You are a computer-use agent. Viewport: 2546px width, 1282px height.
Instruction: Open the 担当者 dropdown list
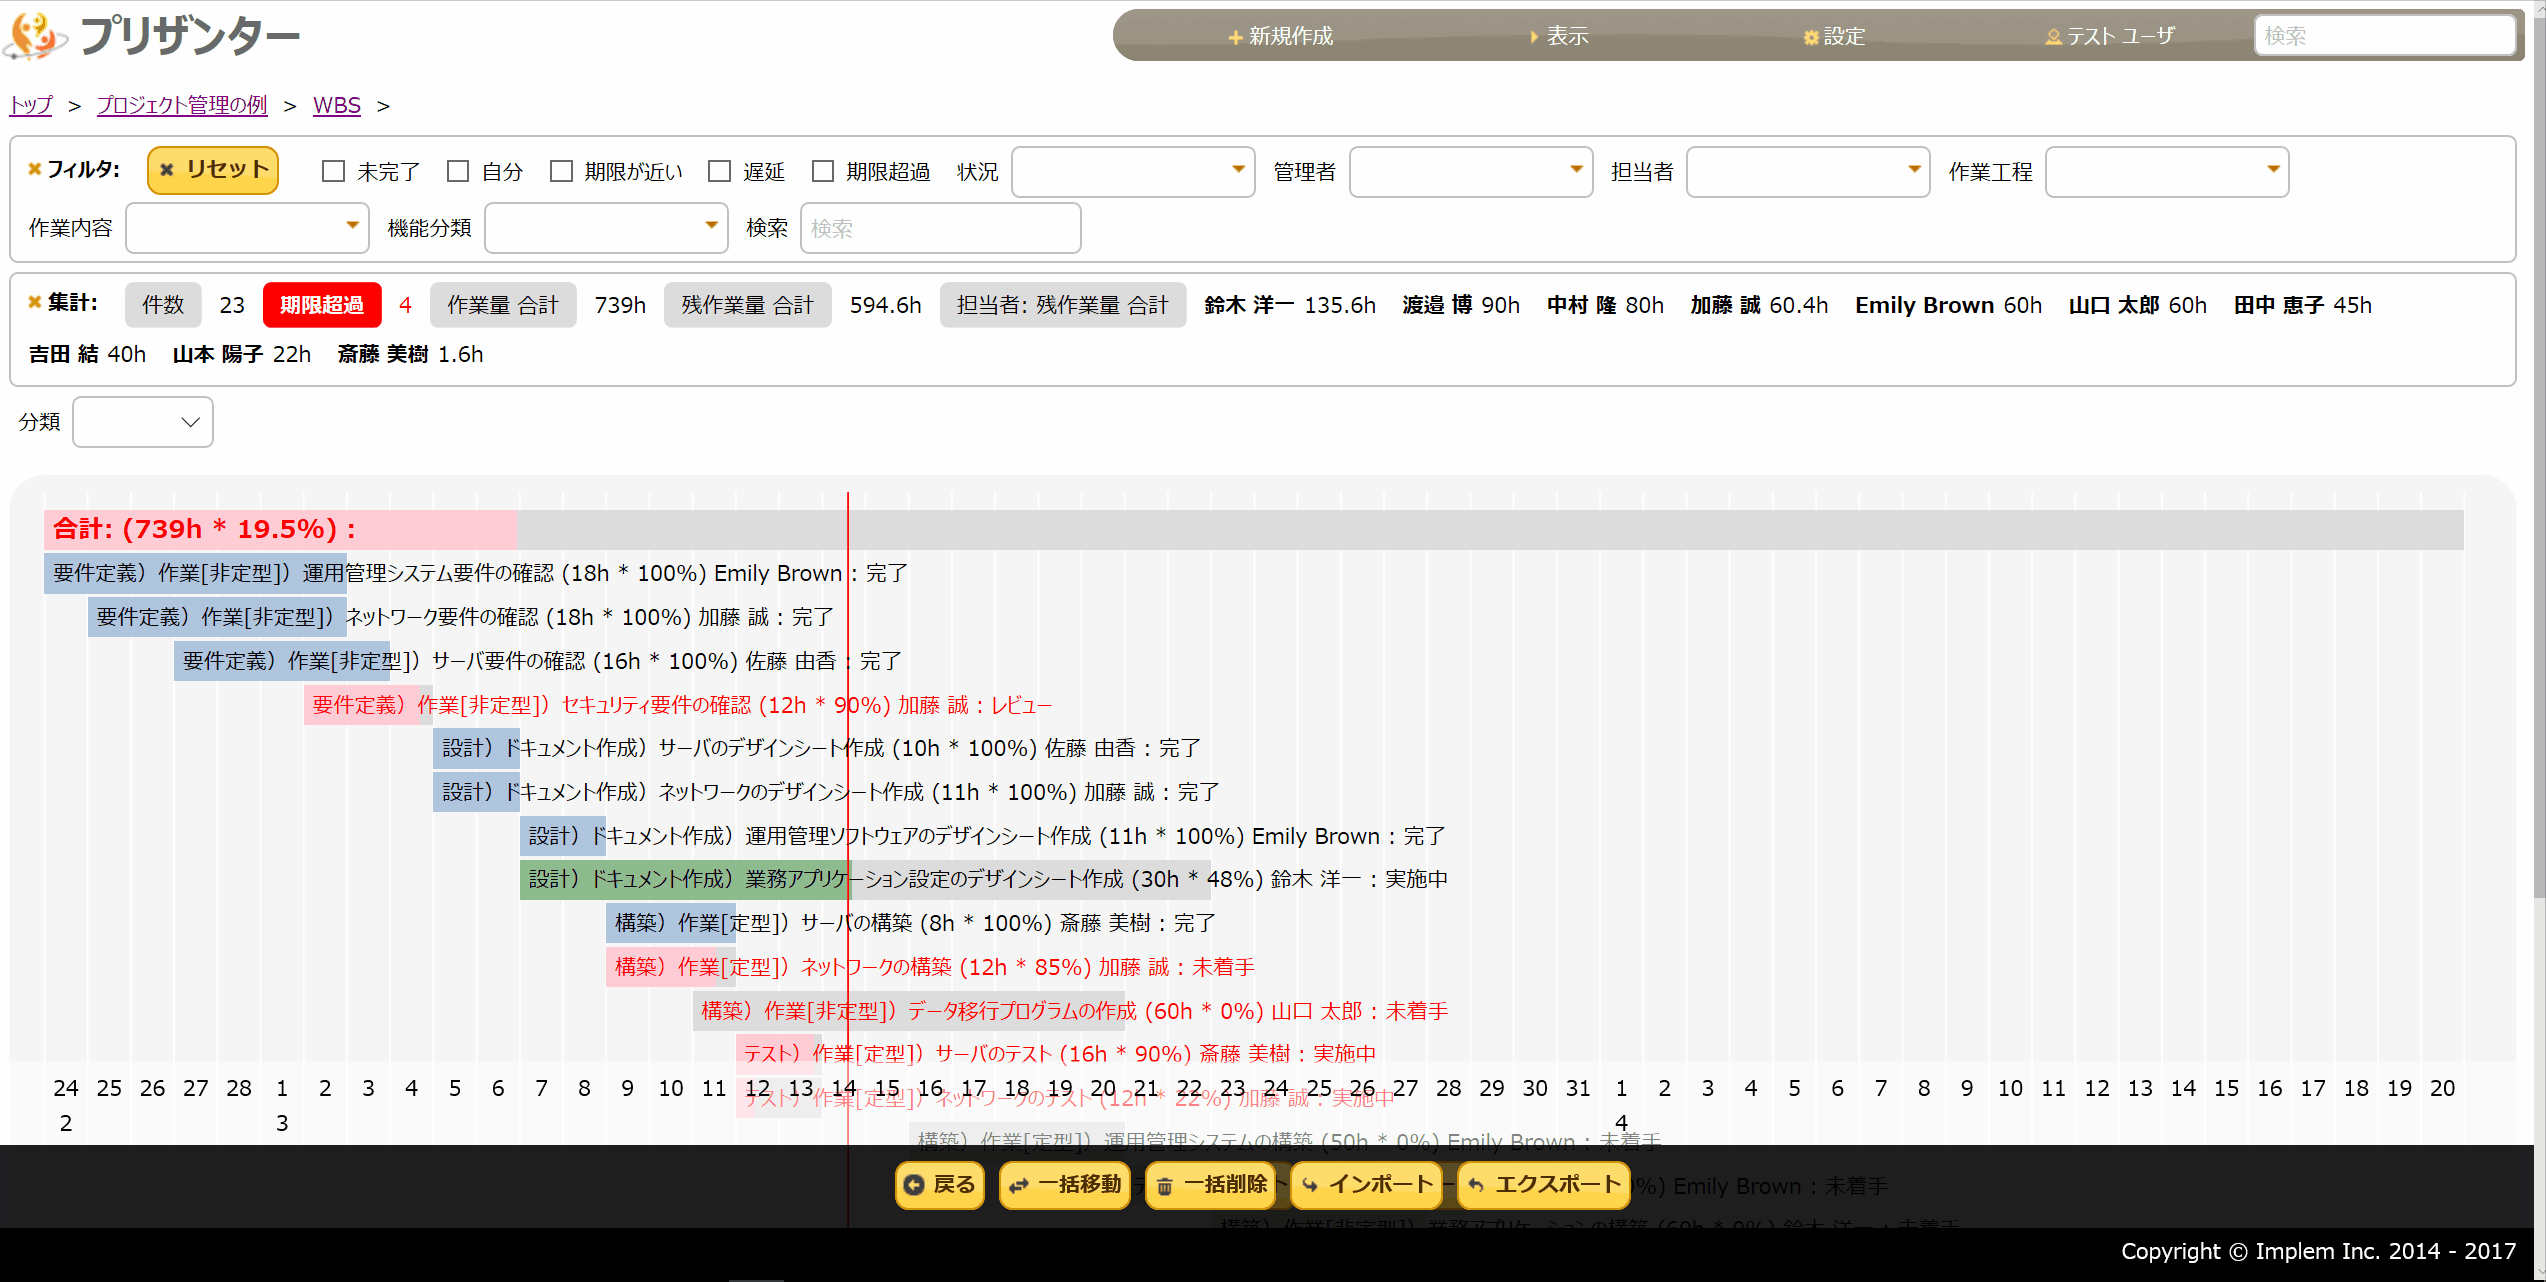[1808, 171]
